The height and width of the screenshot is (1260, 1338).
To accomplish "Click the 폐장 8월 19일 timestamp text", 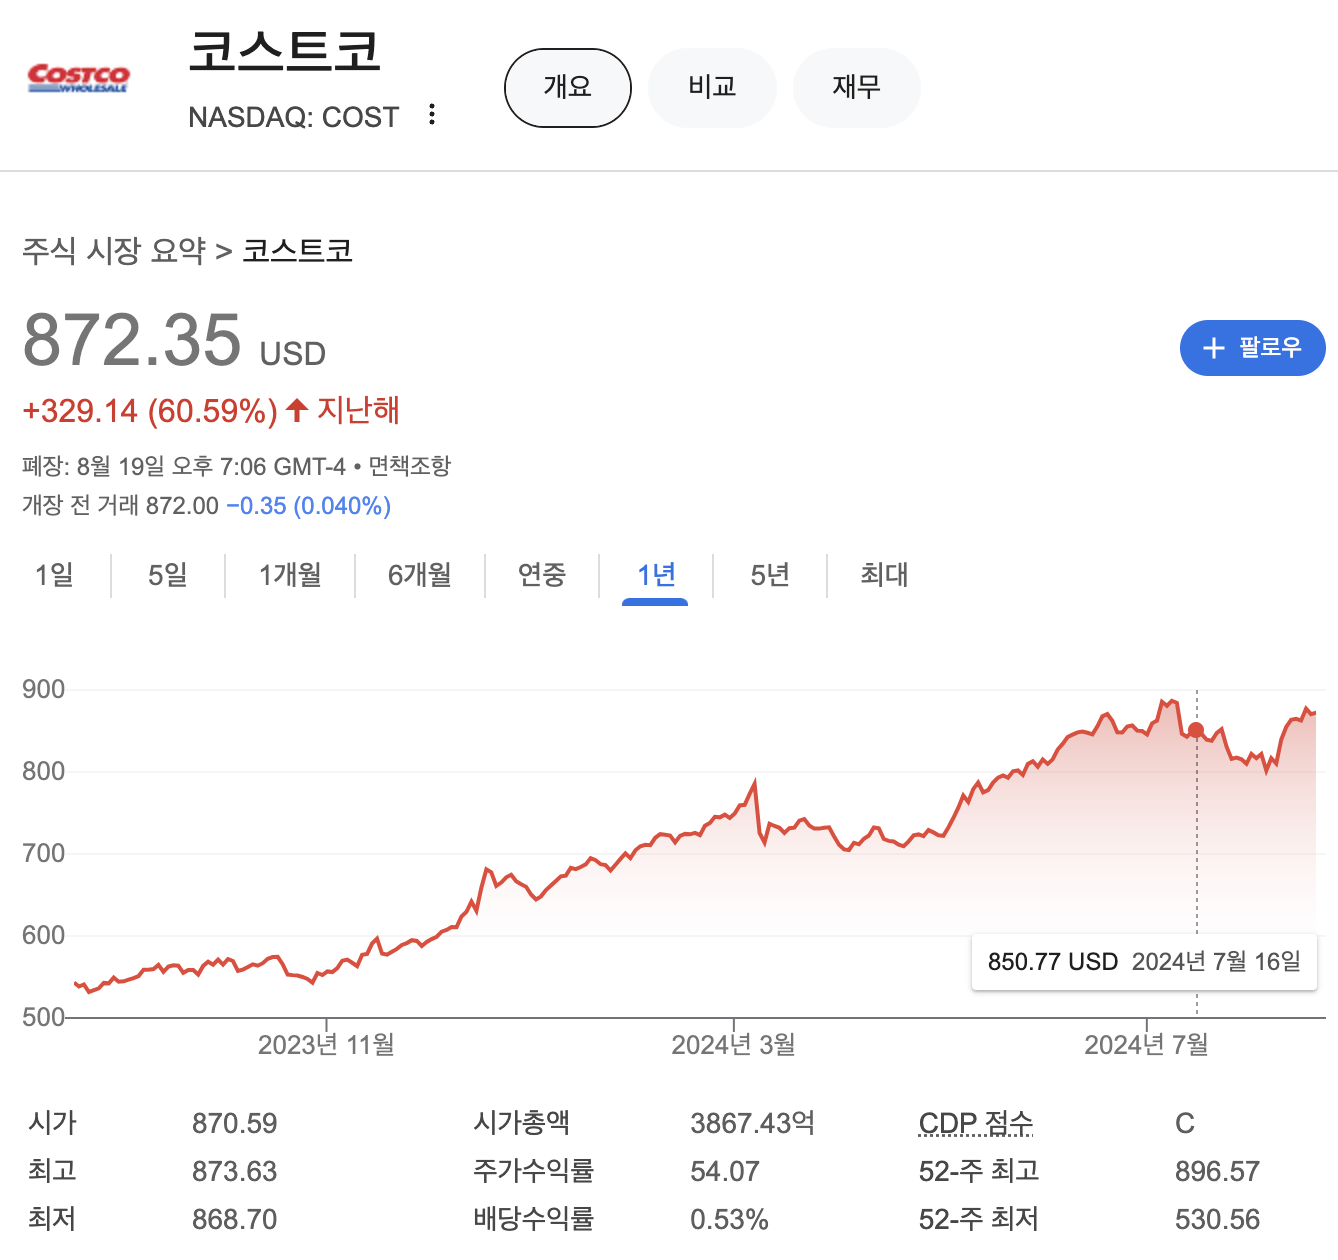I will click(x=184, y=466).
